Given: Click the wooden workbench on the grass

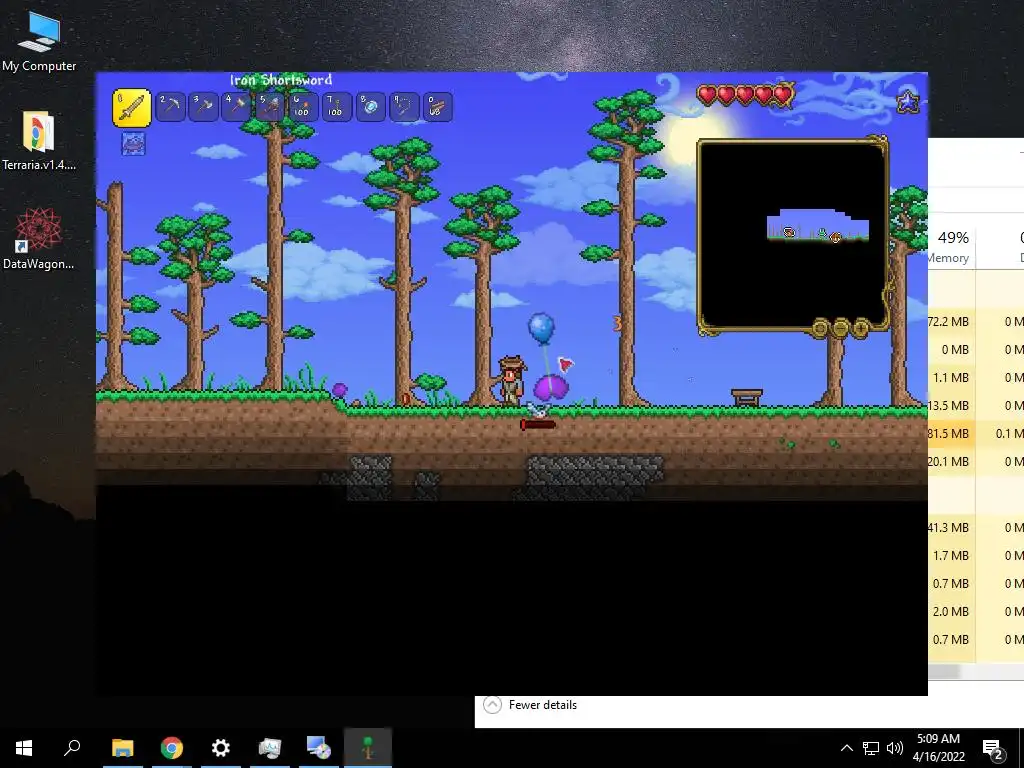Looking at the screenshot, I should 747,397.
